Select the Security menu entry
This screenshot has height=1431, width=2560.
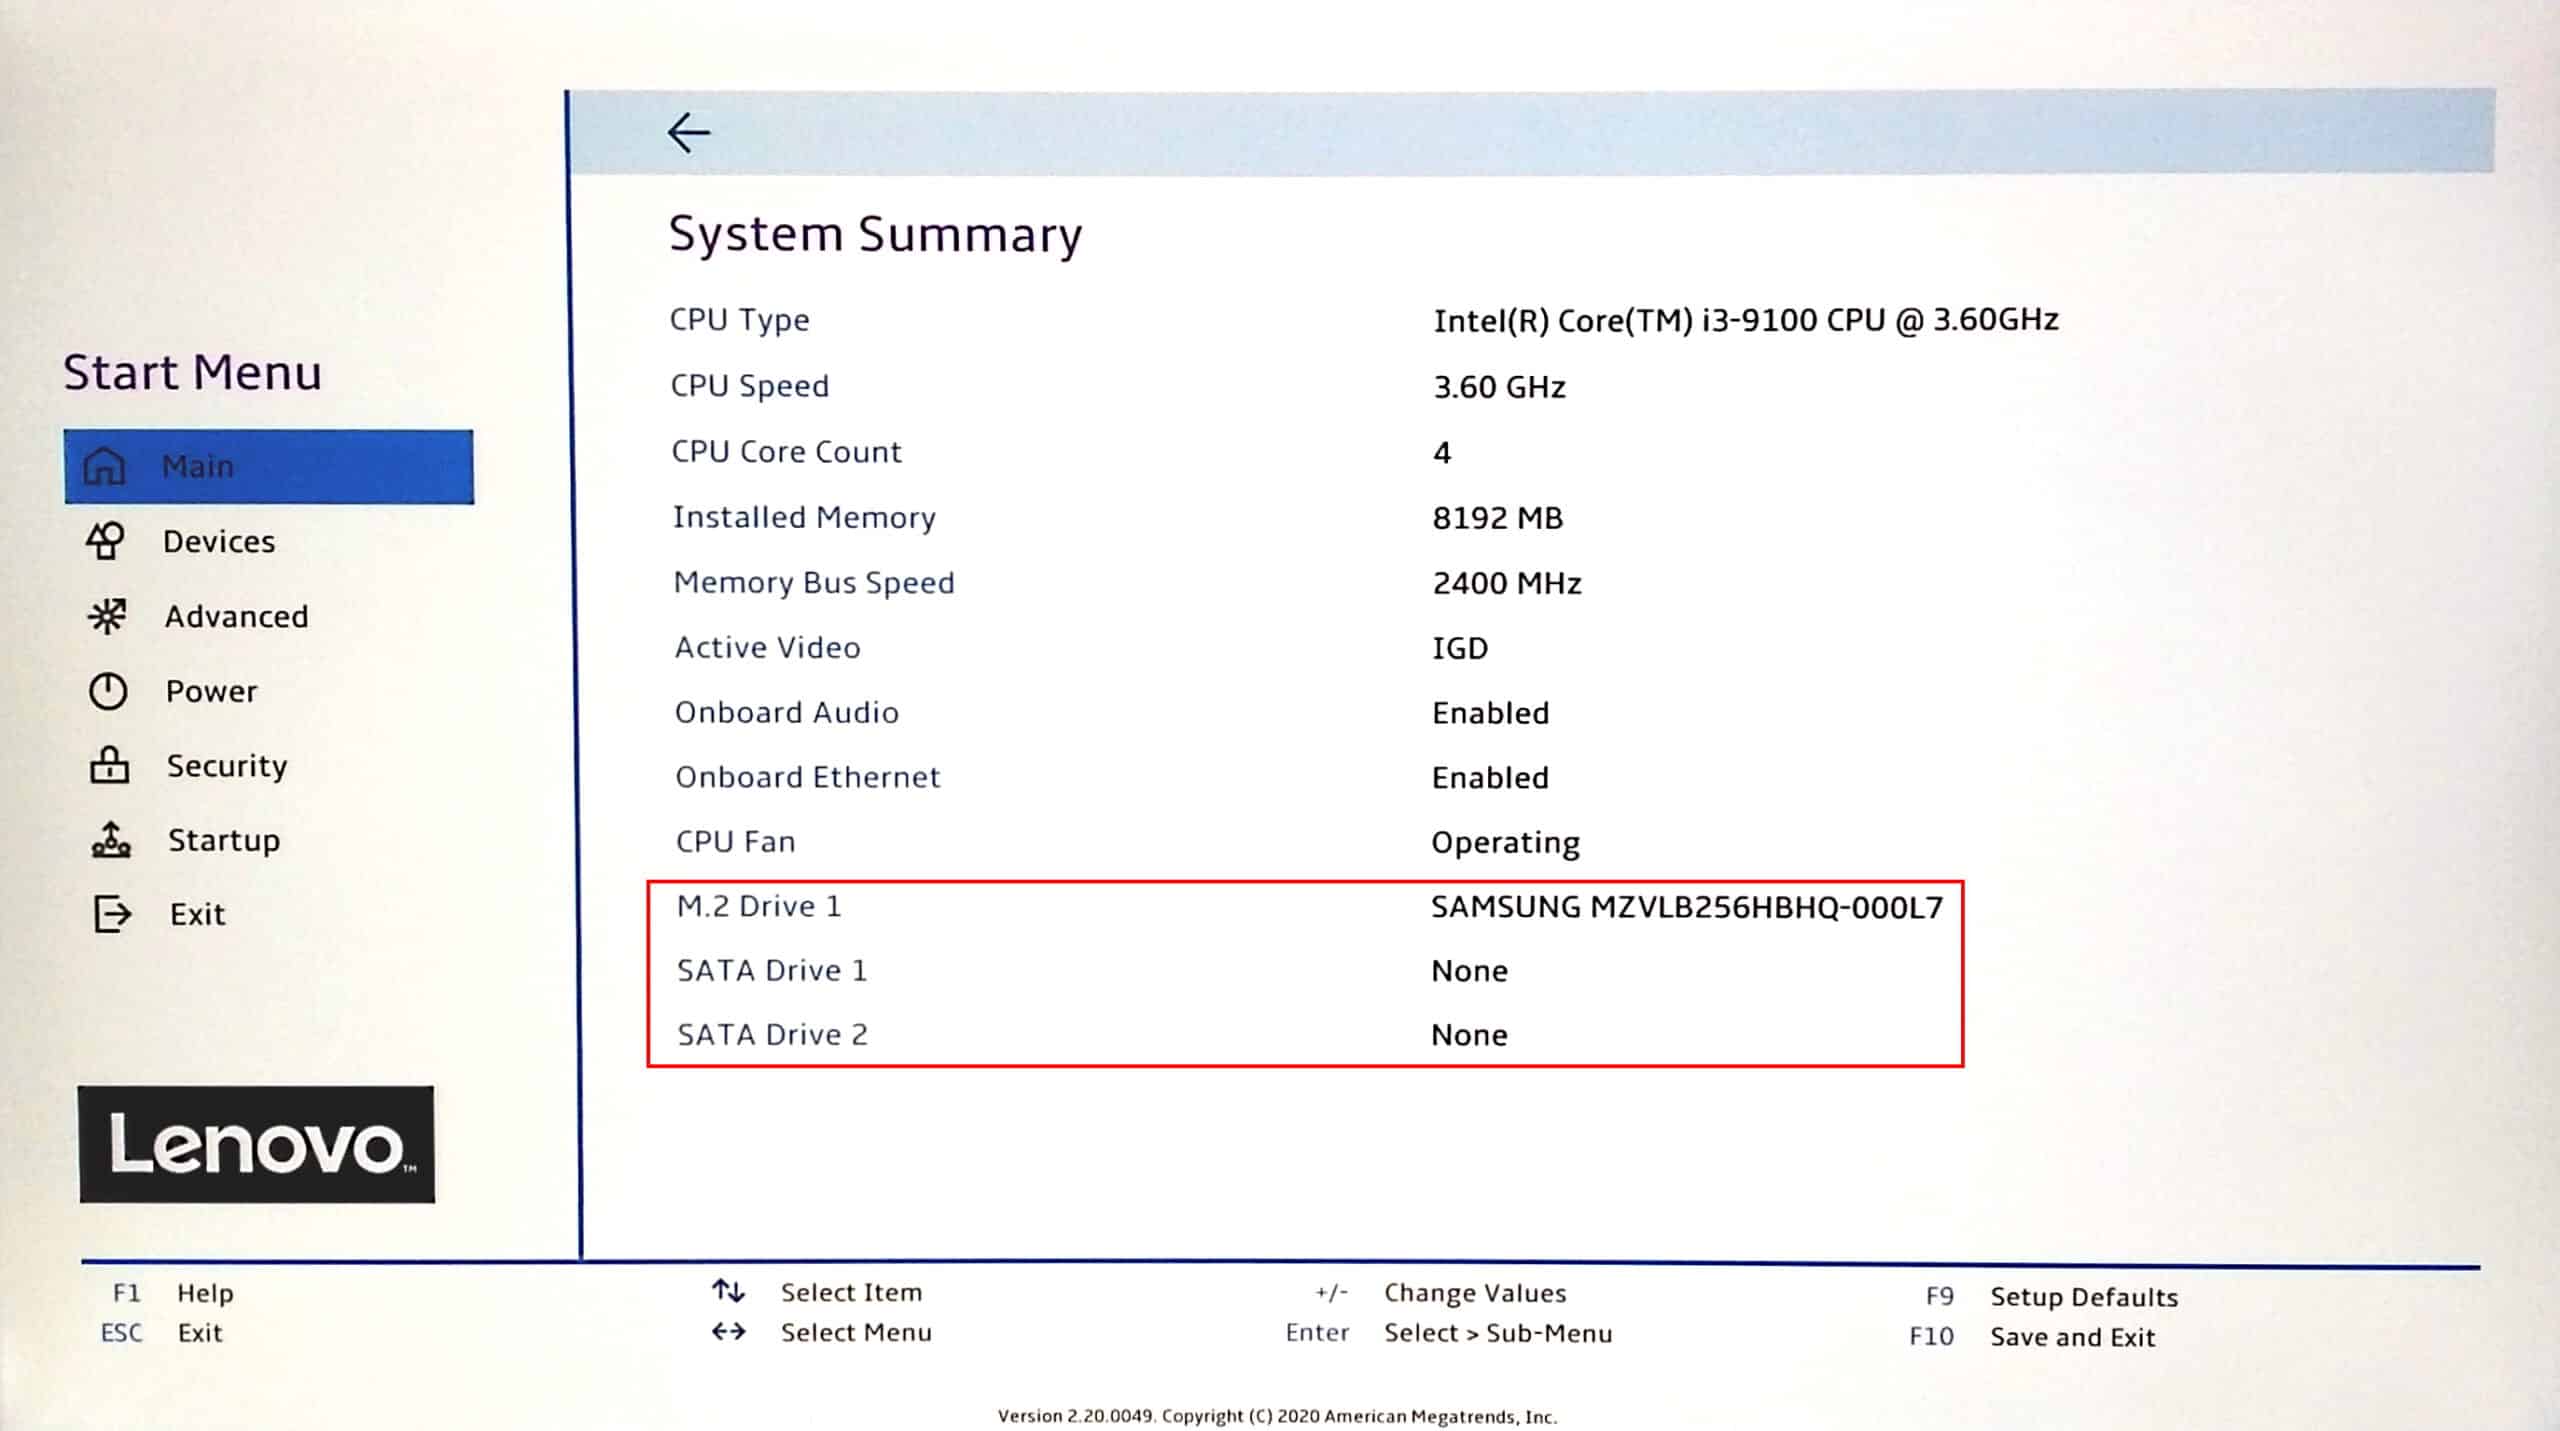point(227,766)
